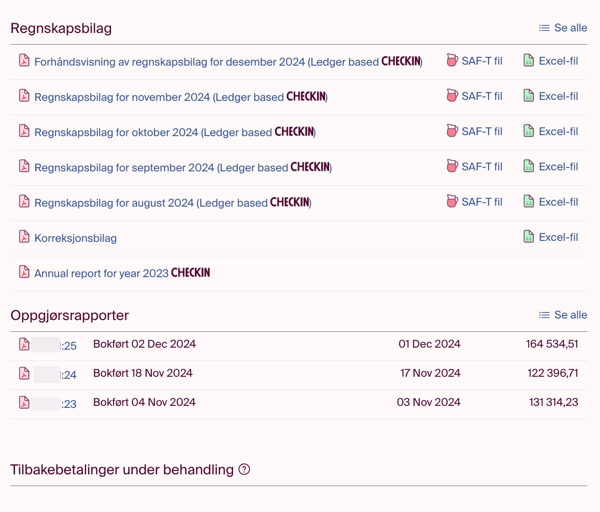Click PDF icon beside november 2024 regnskapsbilag
Screen dimensions: 600x512
click(24, 96)
